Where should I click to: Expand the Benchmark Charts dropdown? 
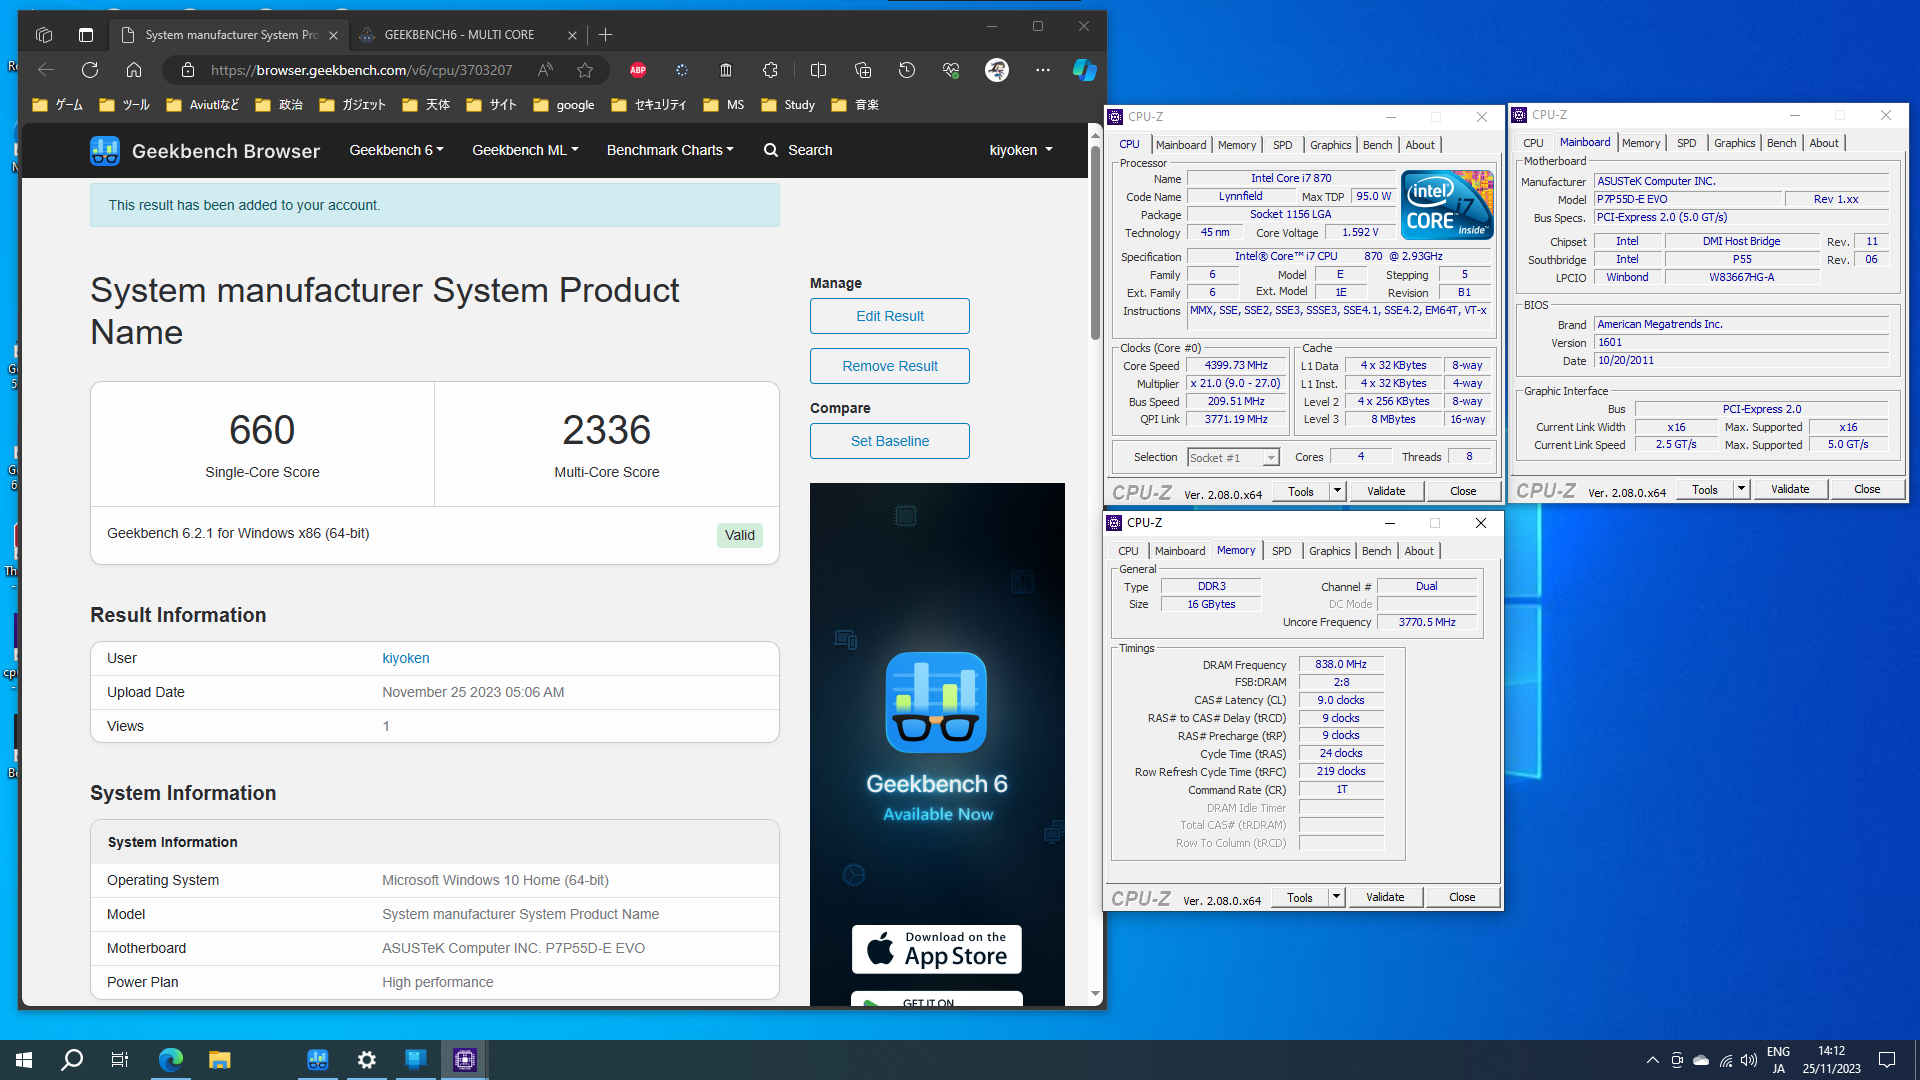click(x=670, y=150)
